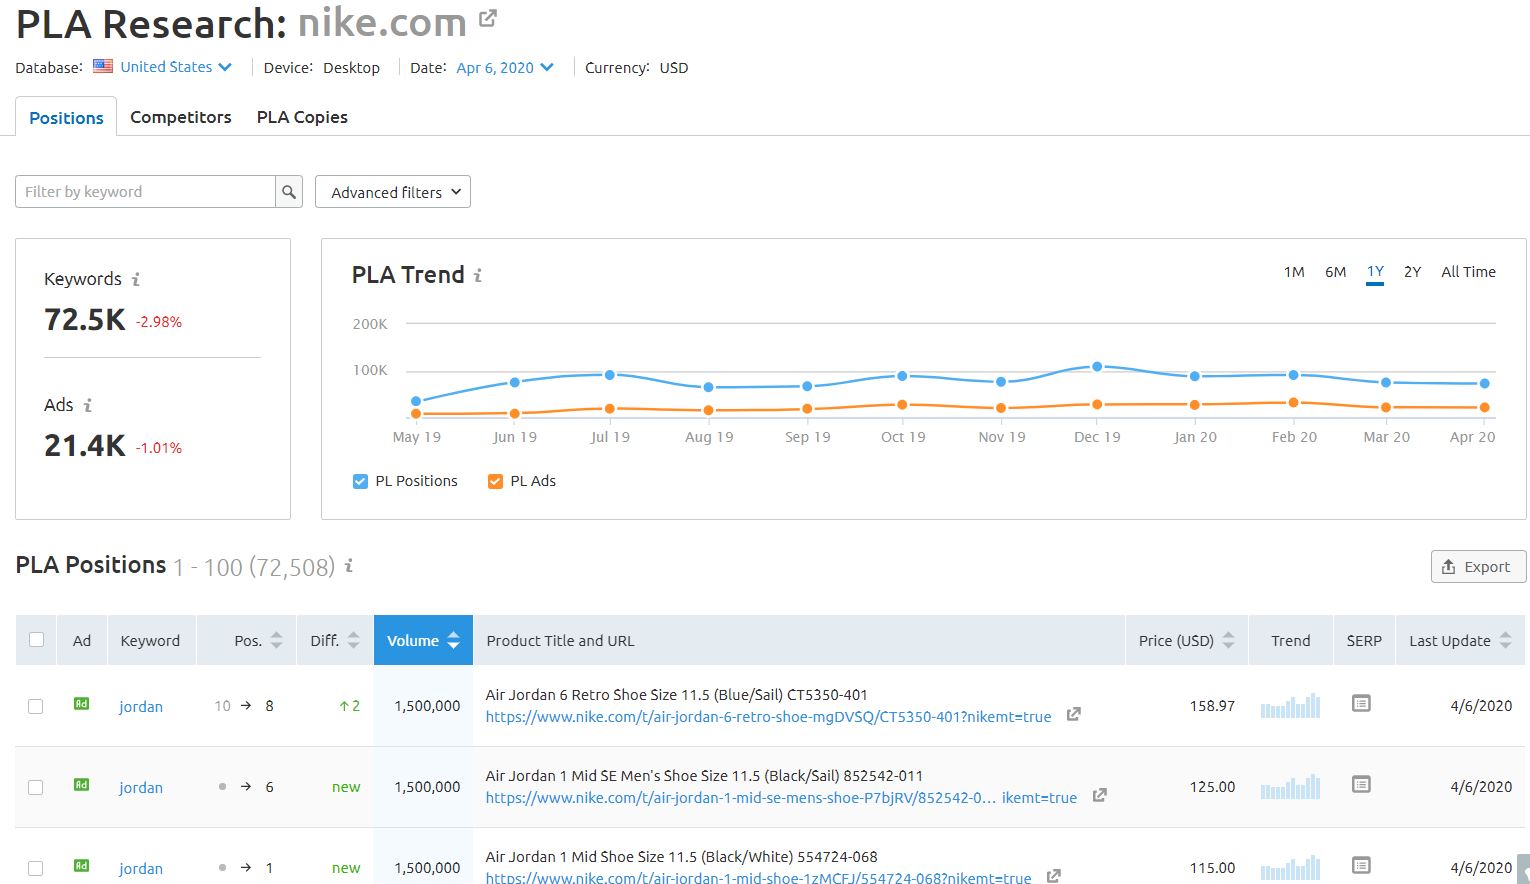Expand the Advanced filters dropdown

coord(393,192)
